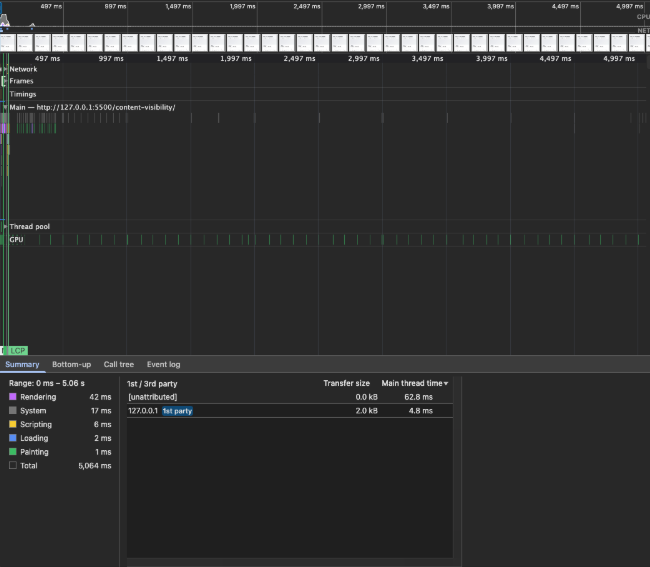Image resolution: width=650 pixels, height=567 pixels.
Task: Click the Loading blue color swatch
Action: pyautogui.click(x=13, y=438)
